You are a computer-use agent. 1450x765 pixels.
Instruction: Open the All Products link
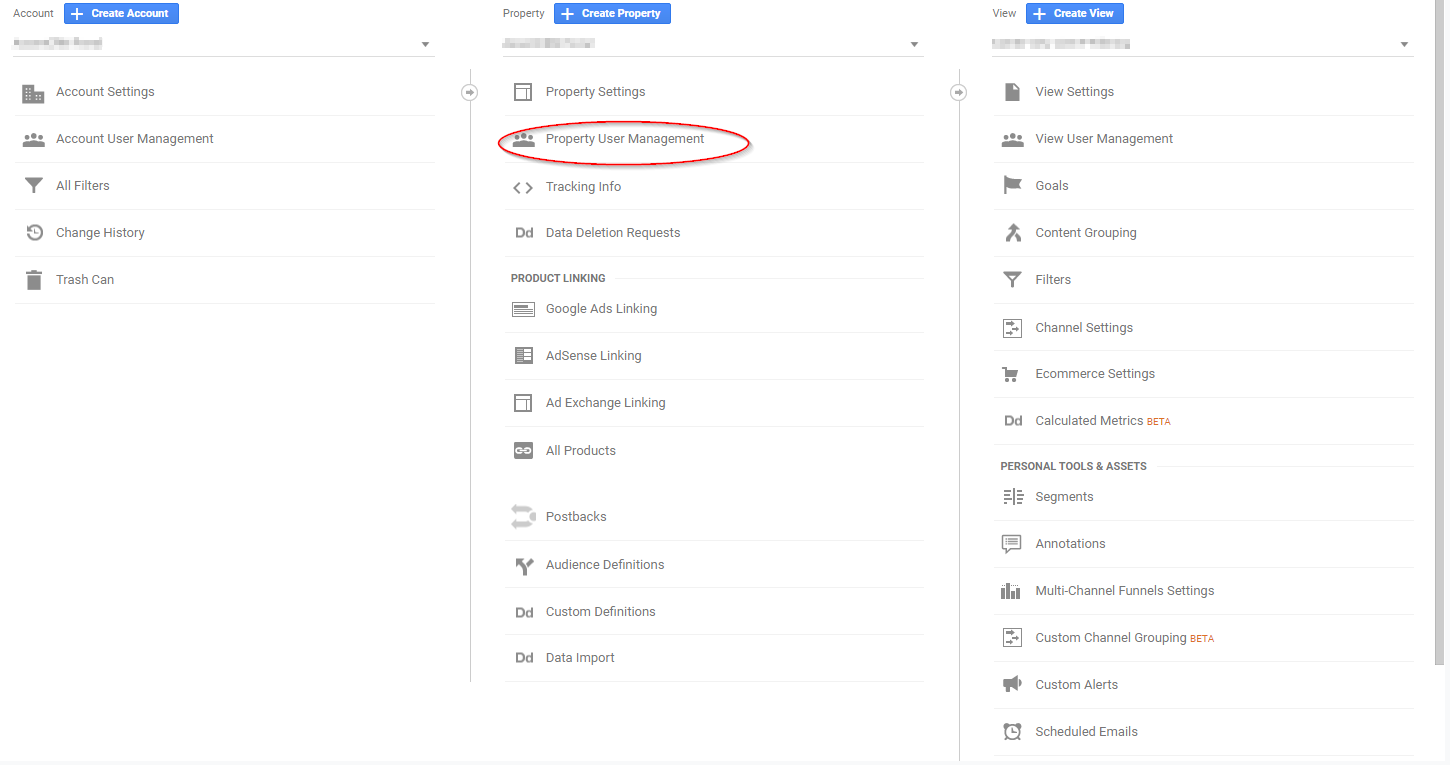tap(581, 451)
